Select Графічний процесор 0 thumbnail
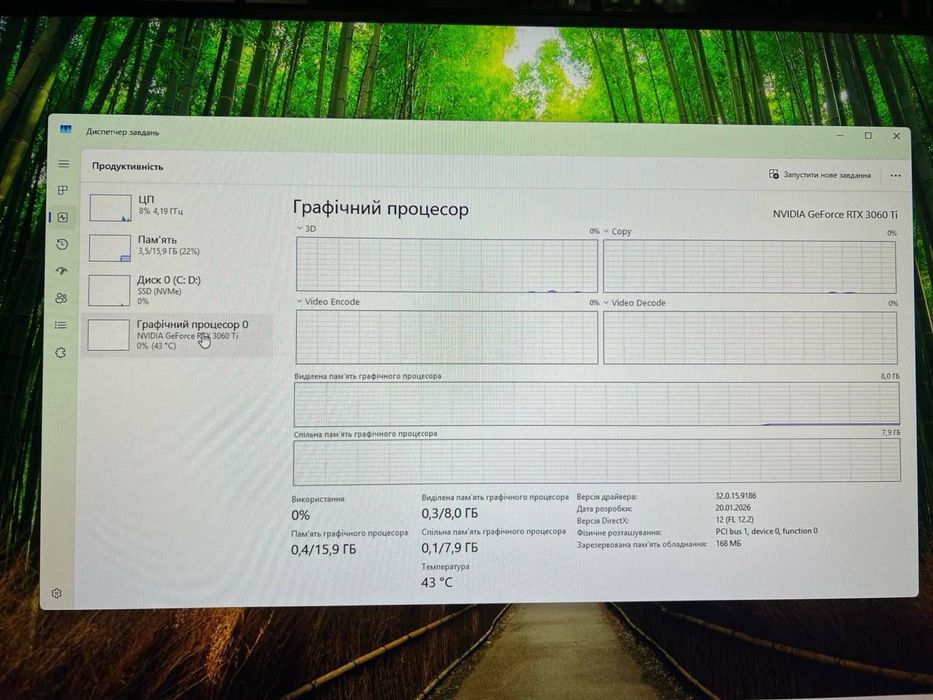 [108, 335]
